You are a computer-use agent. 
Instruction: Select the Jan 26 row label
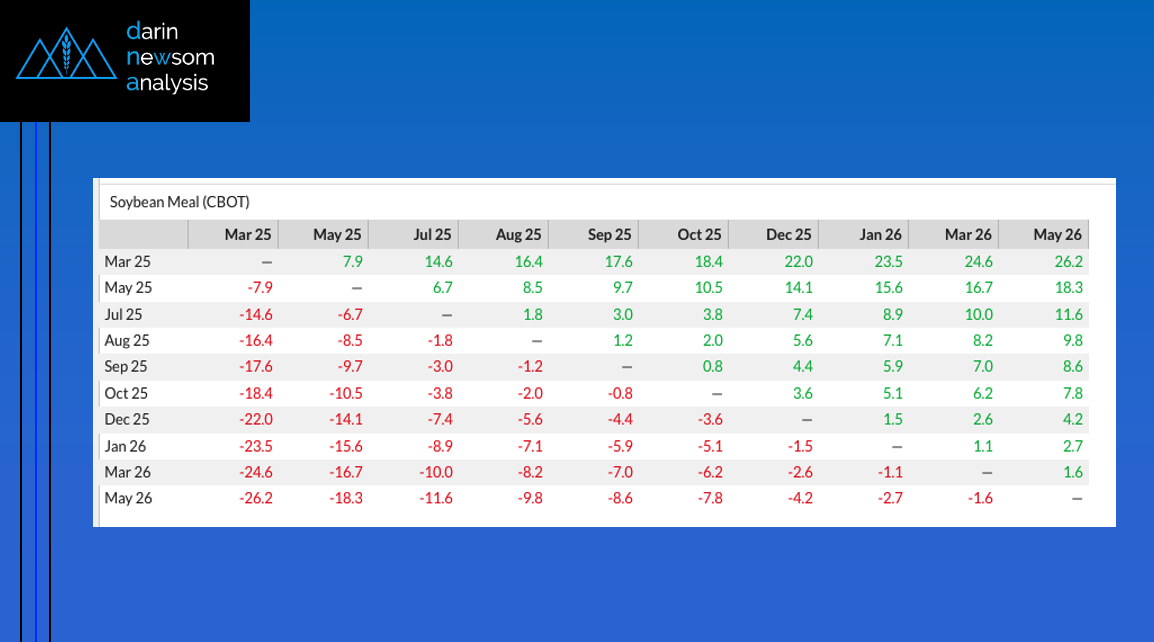[x=125, y=446]
